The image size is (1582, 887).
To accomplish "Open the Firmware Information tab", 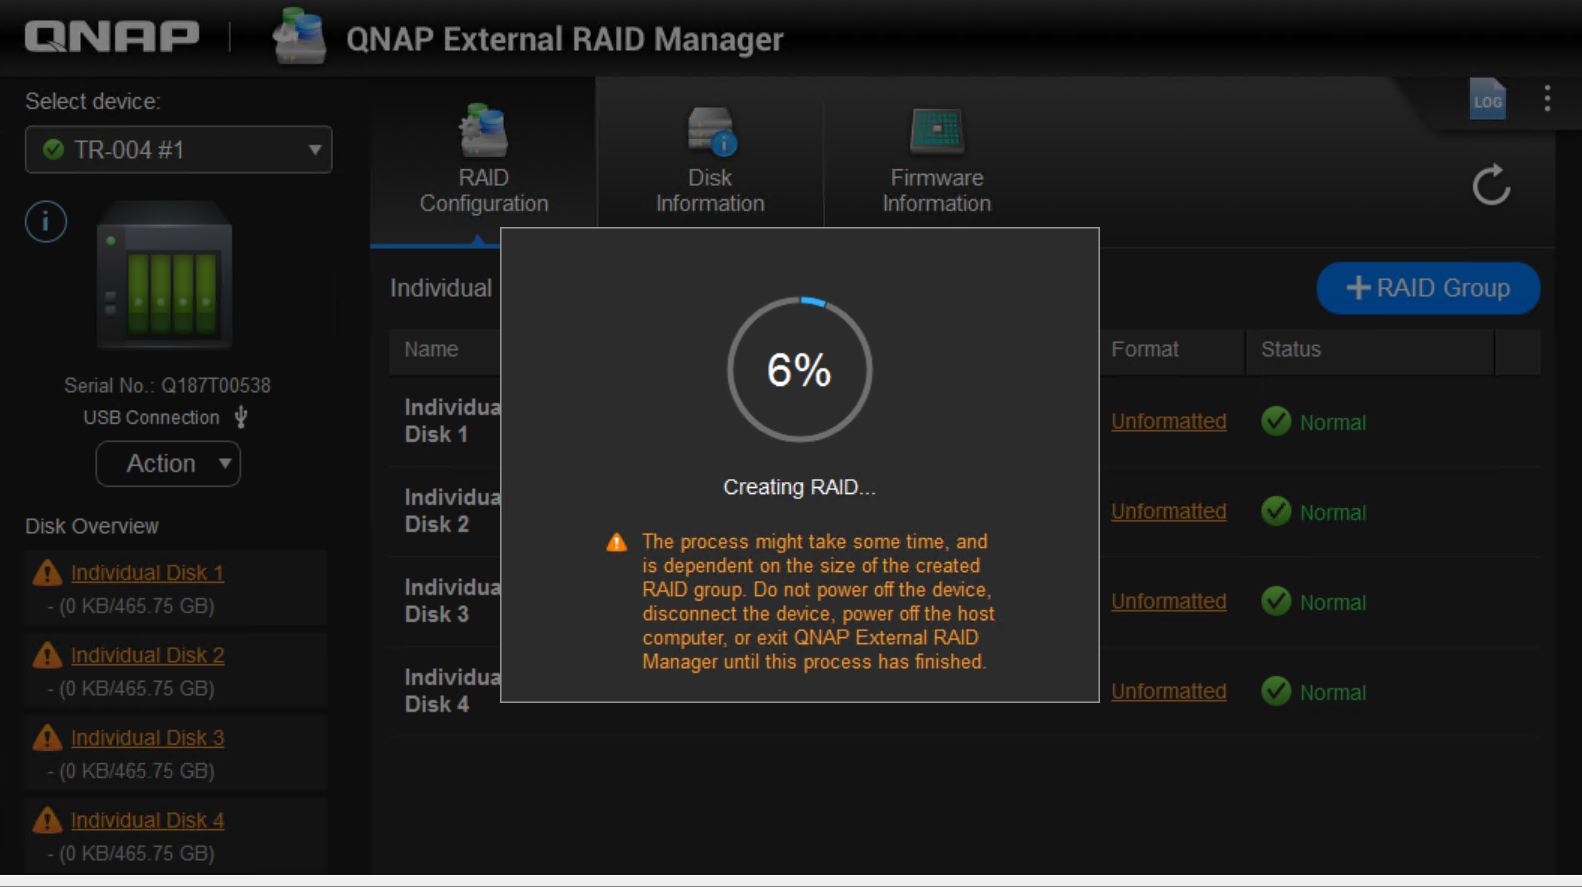I will pyautogui.click(x=936, y=162).
